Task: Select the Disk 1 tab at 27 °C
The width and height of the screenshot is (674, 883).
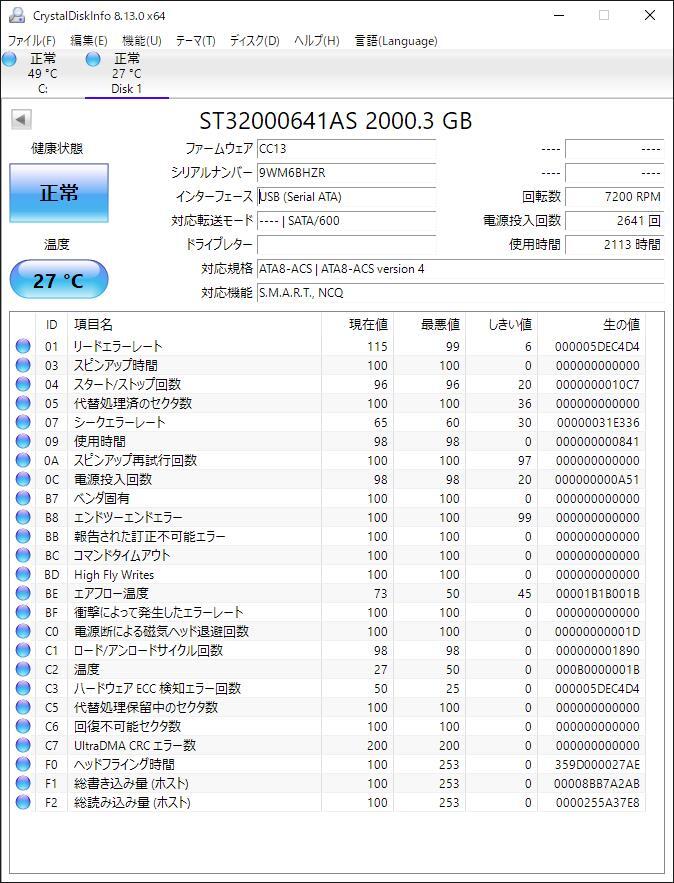Action: (127, 73)
